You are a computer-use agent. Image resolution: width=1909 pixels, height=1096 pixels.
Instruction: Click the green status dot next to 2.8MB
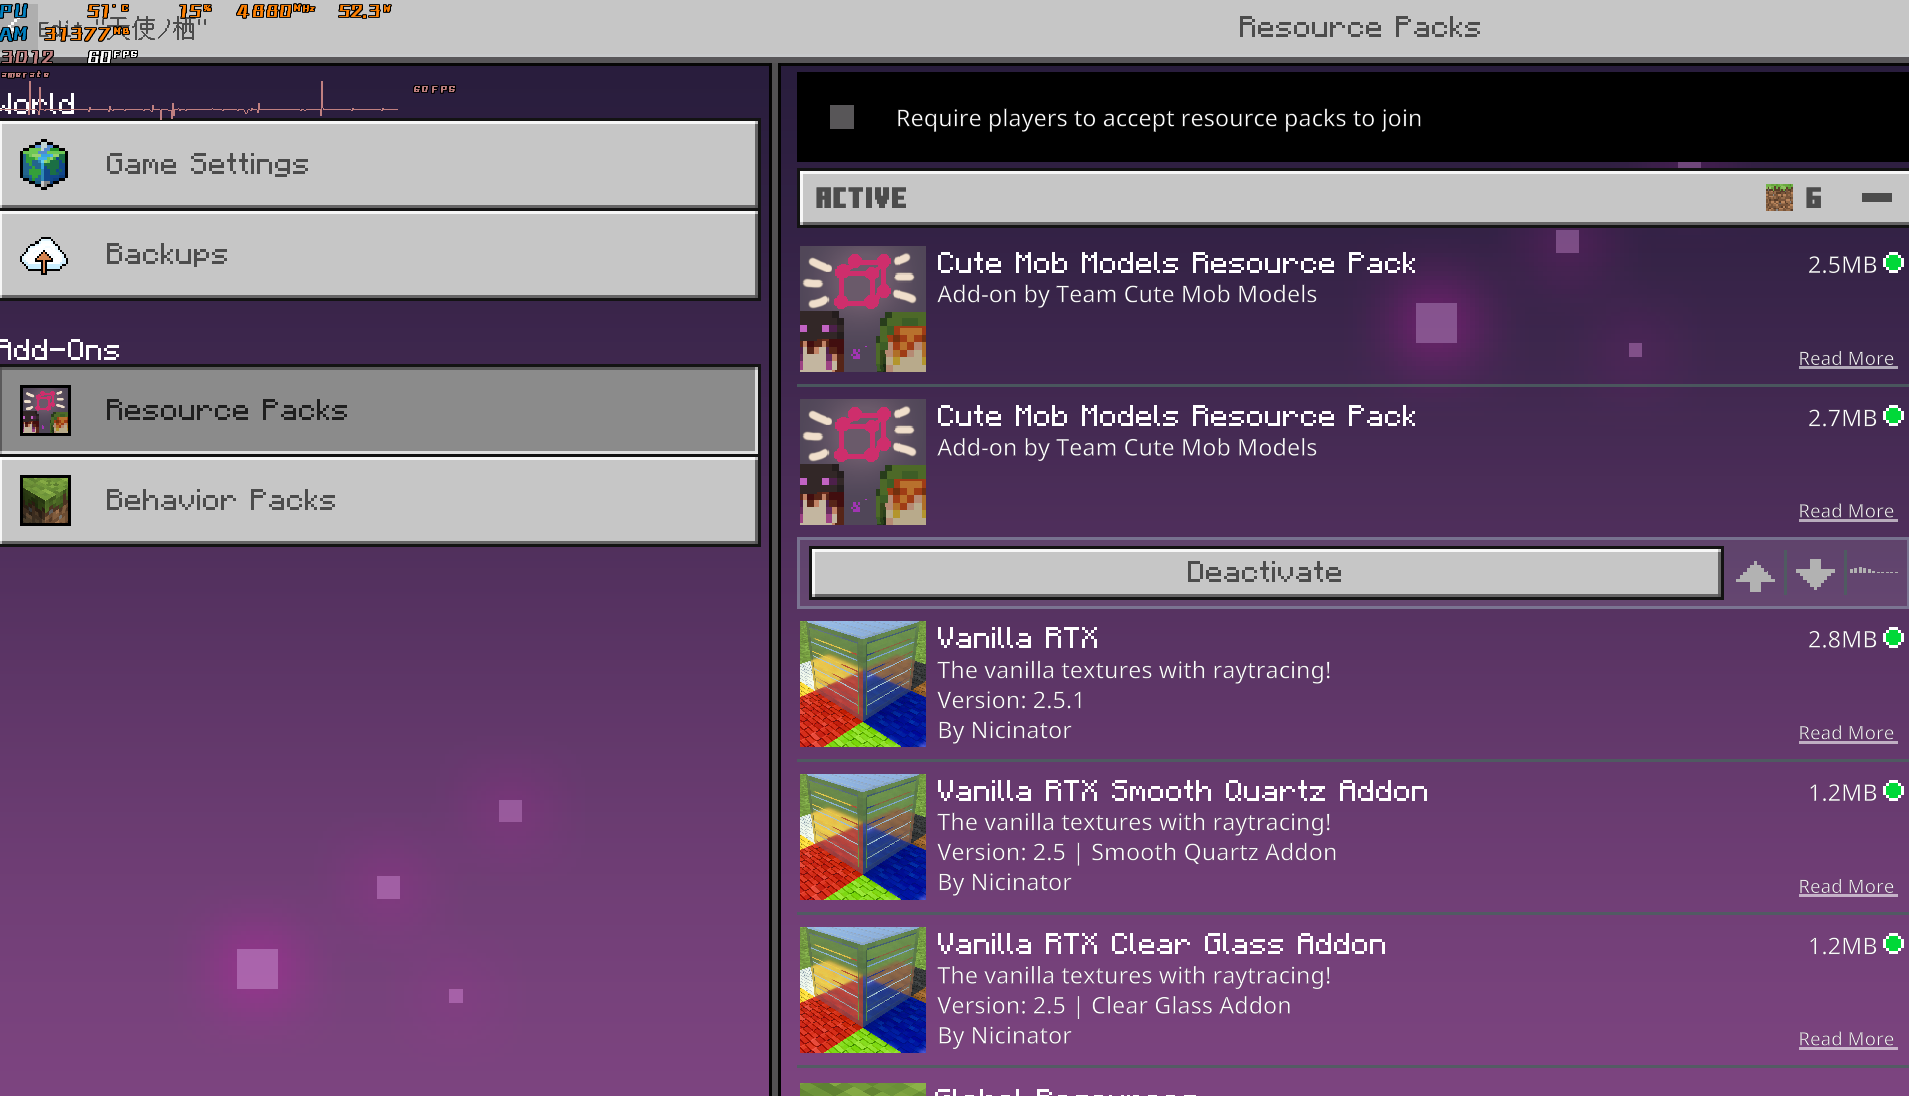[1893, 638]
